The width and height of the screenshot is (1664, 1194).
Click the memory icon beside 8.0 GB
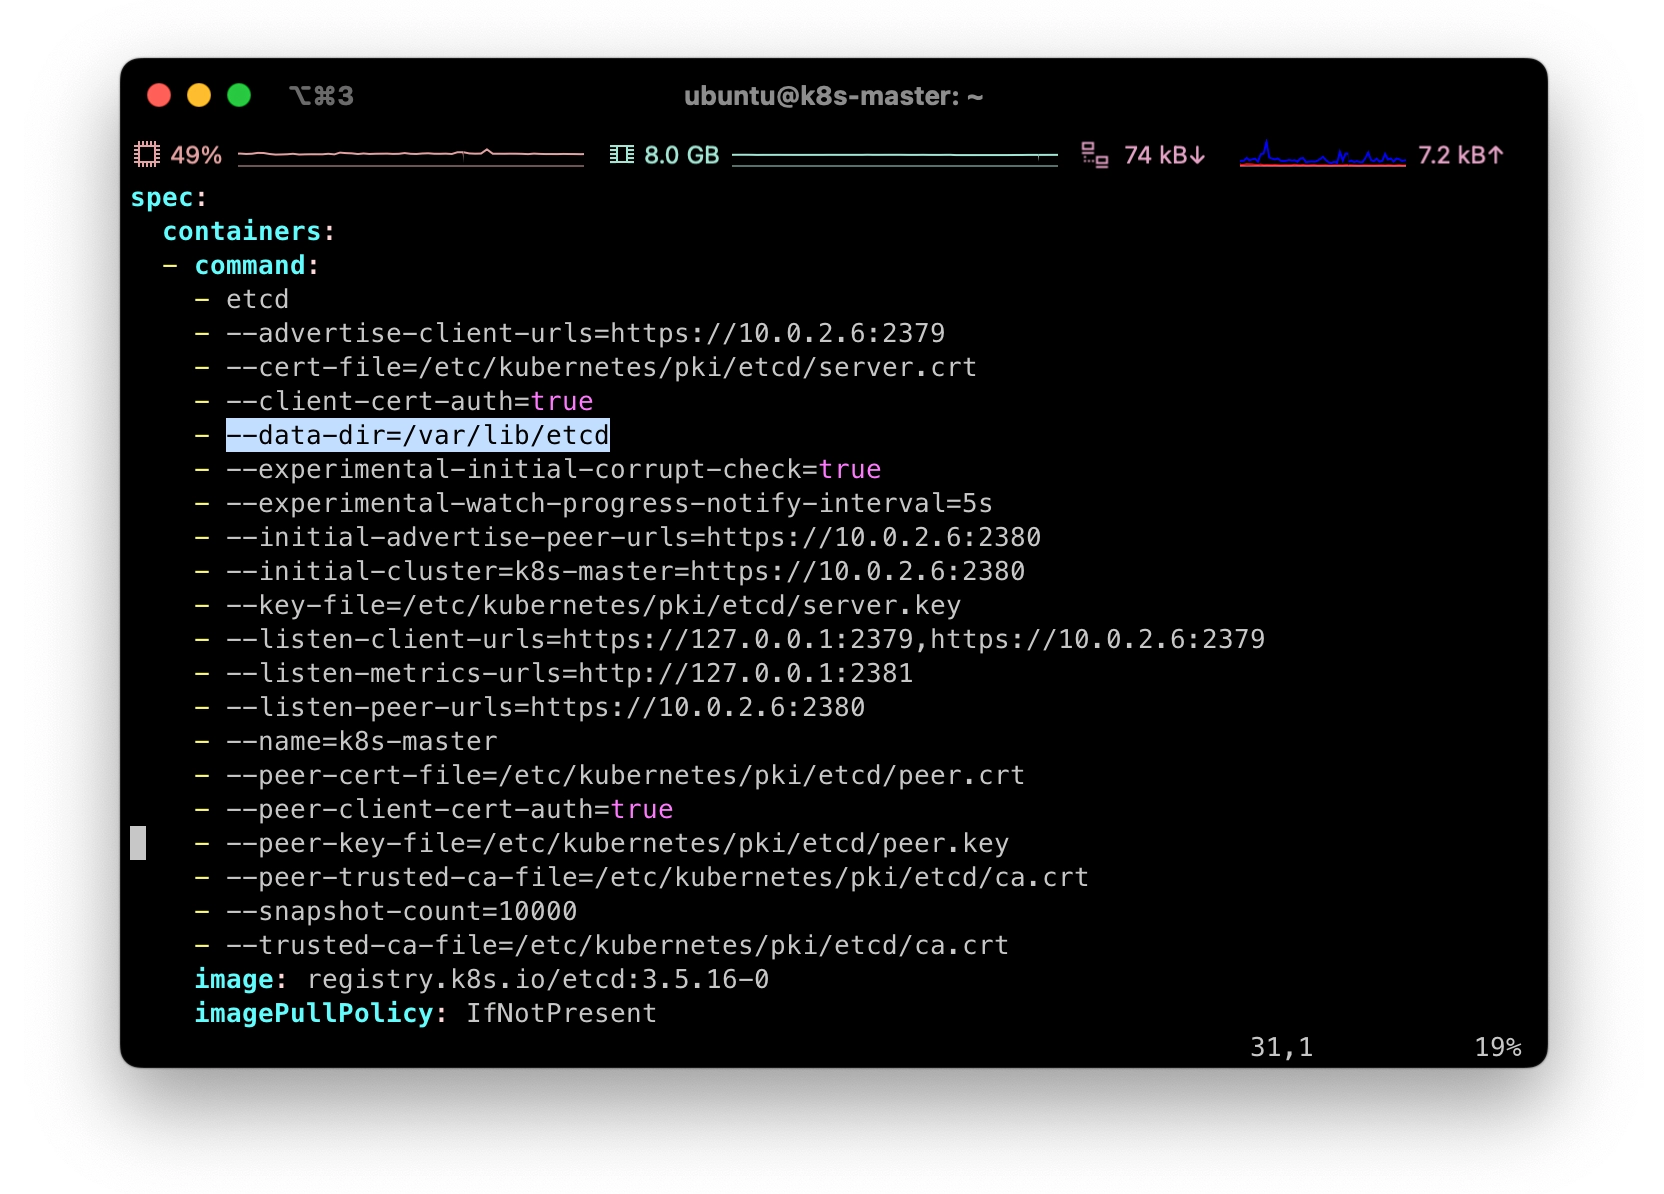622,155
